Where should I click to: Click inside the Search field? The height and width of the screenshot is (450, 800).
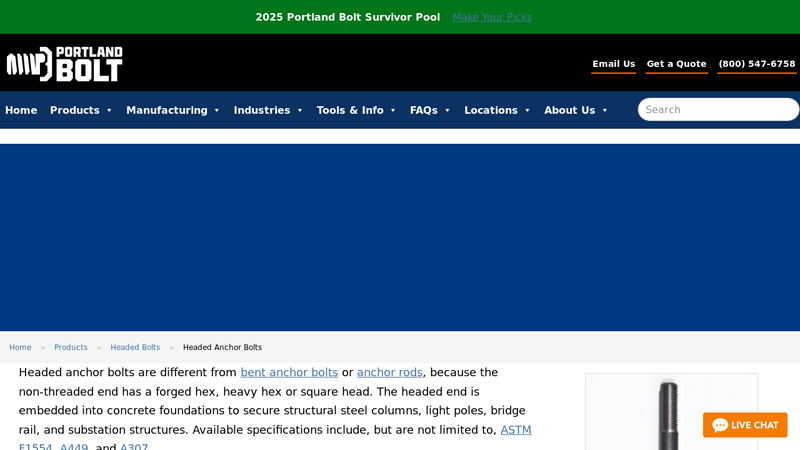tap(718, 110)
